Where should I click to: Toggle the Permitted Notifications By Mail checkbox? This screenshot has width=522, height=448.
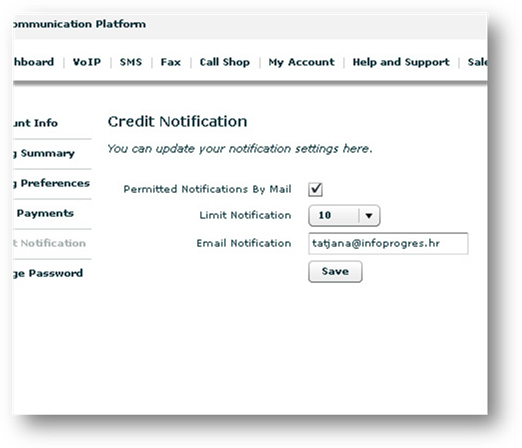point(315,189)
